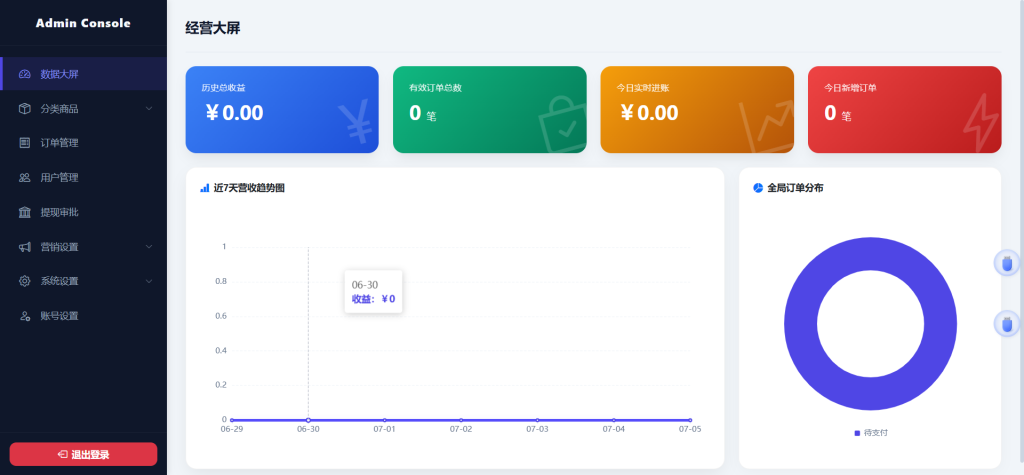Image resolution: width=1024 pixels, height=475 pixels.
Task: Click the box icon beside 分类商品
Action: pyautogui.click(x=25, y=108)
